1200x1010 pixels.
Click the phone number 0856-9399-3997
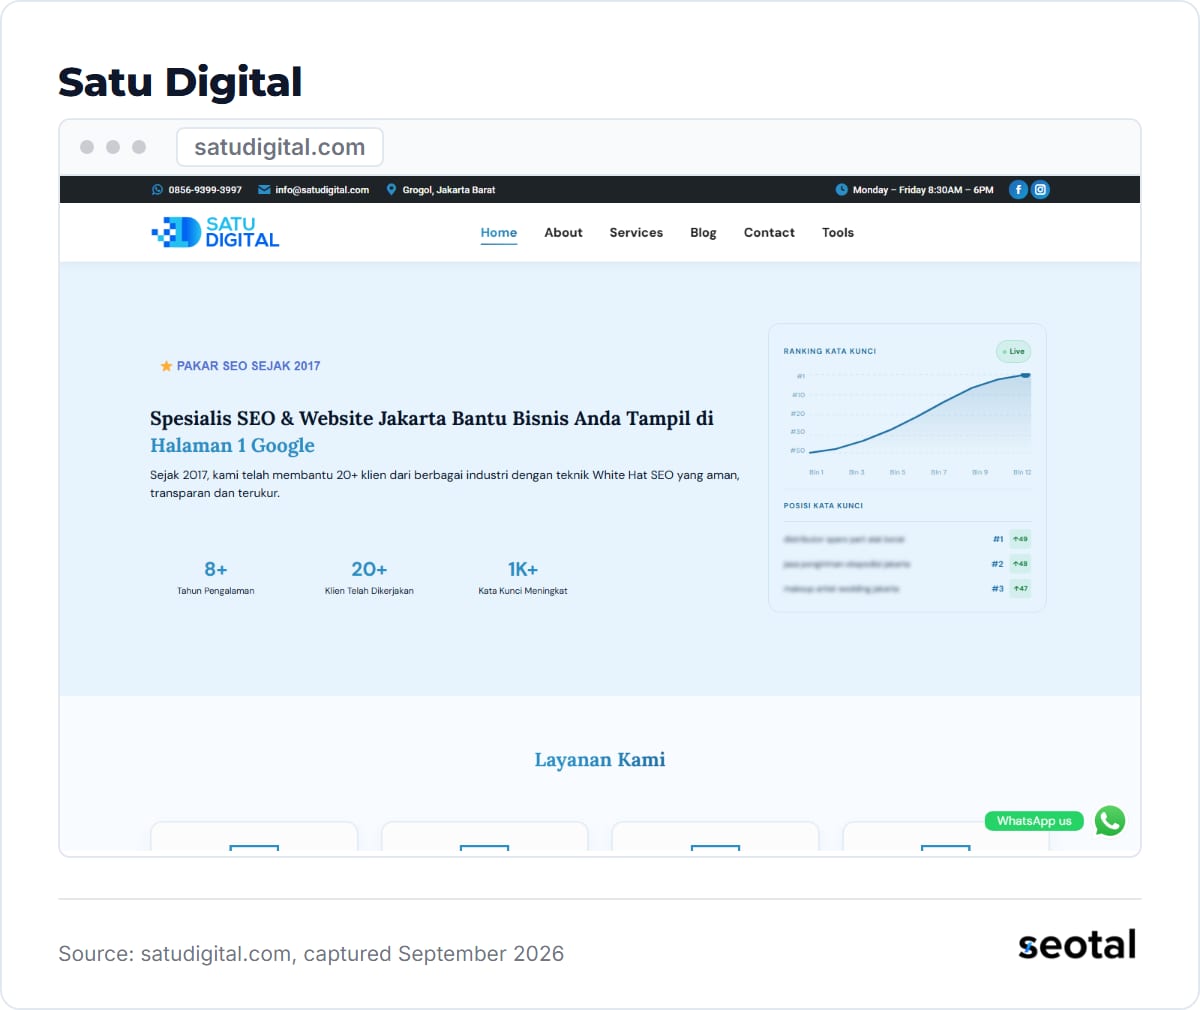(205, 190)
